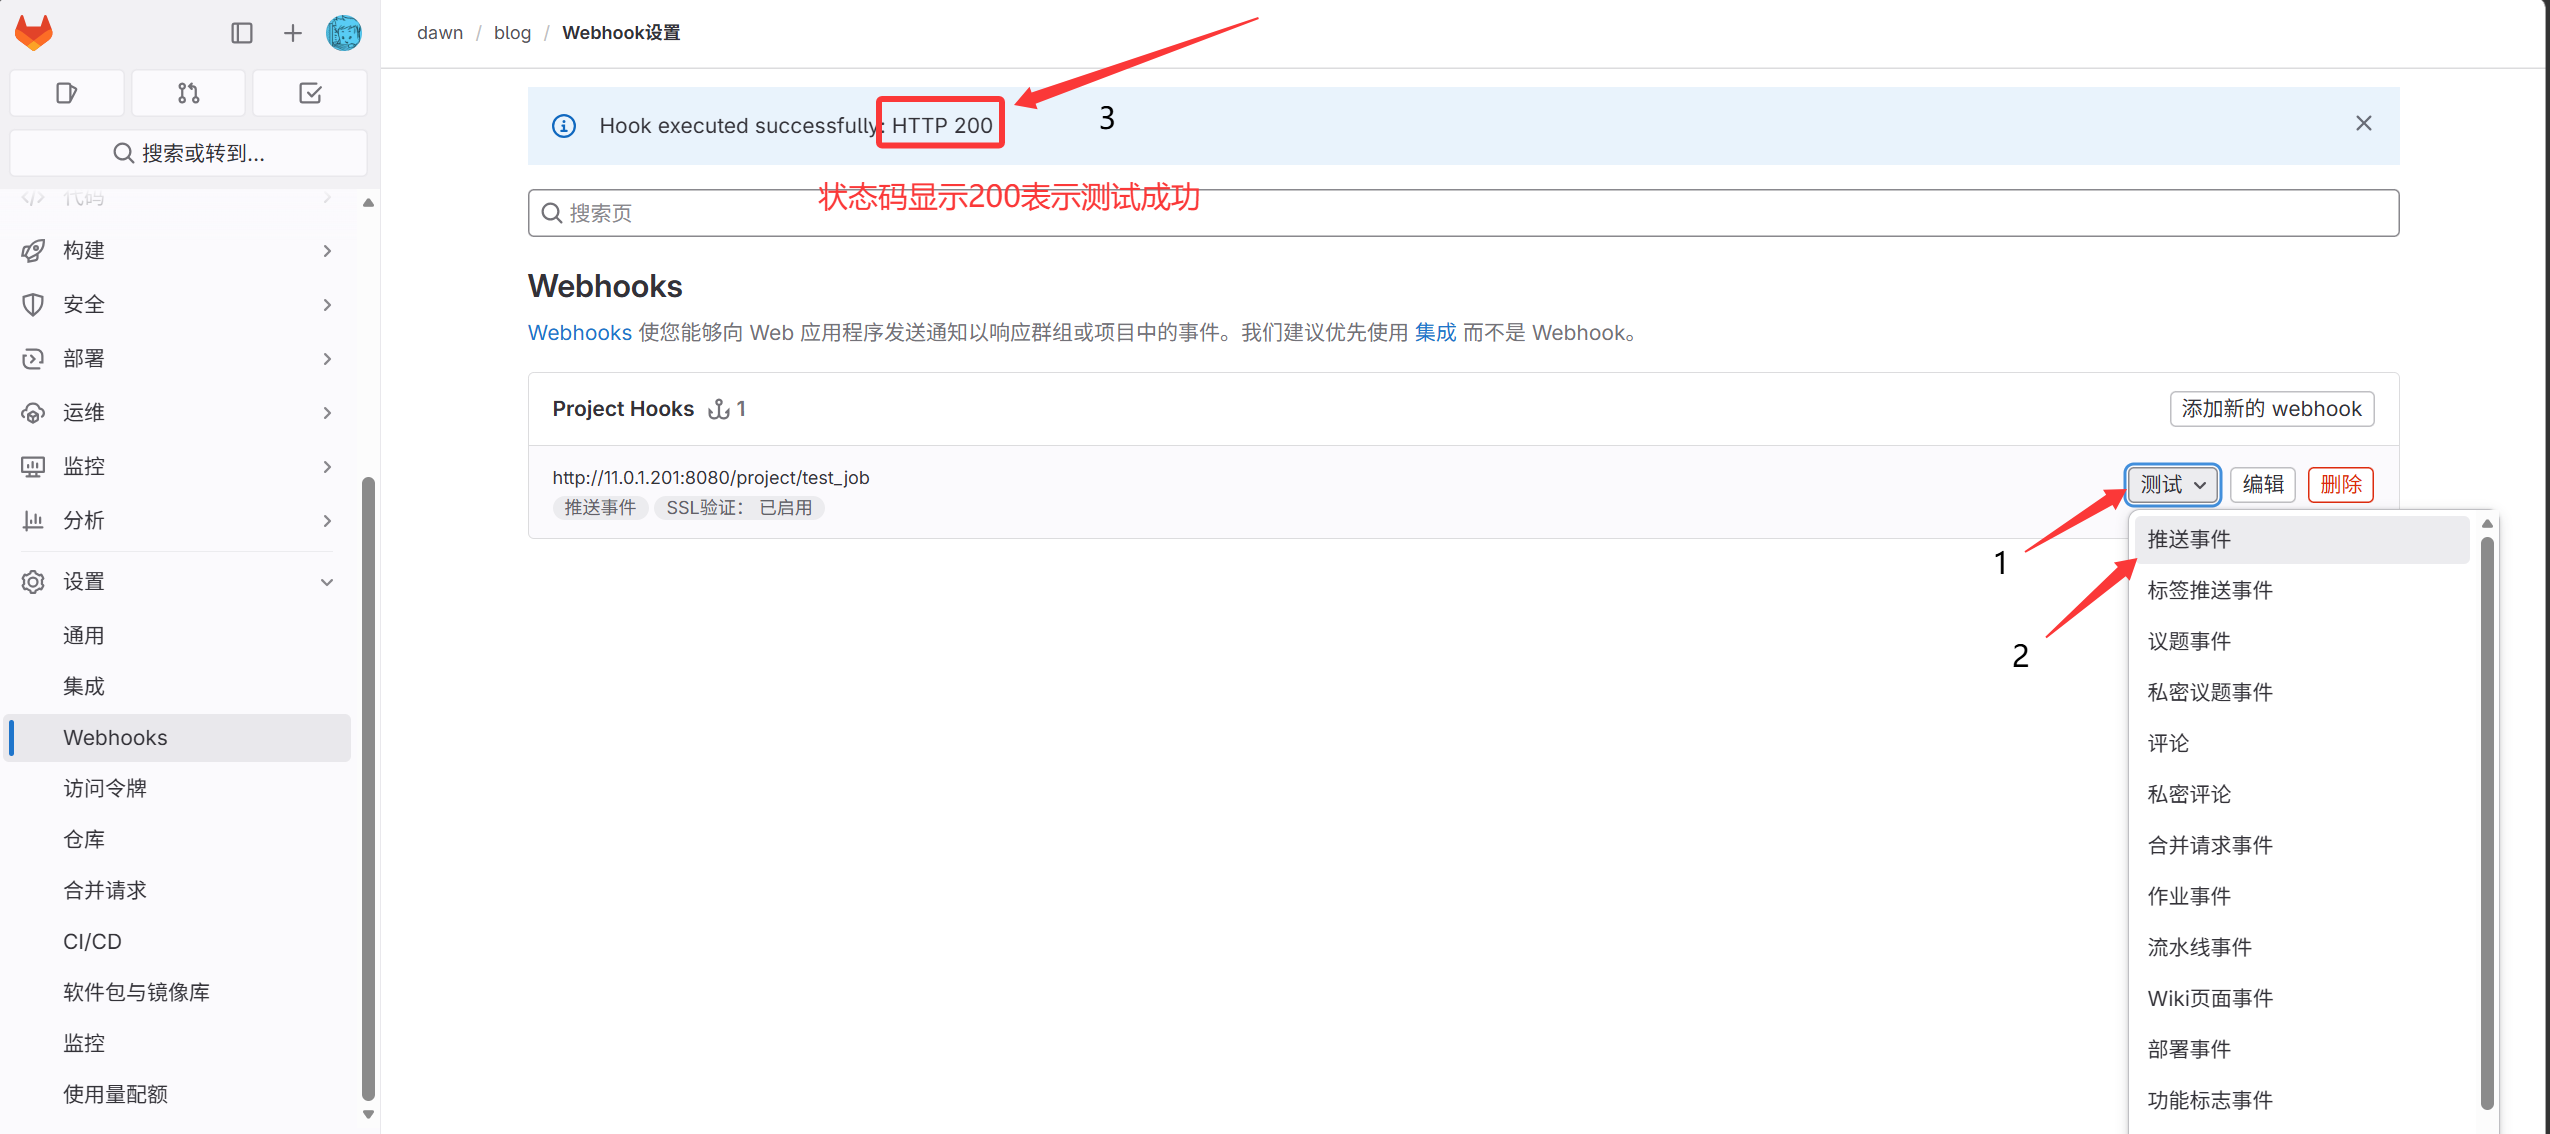Open the user avatar menu
This screenshot has width=2550, height=1134.
click(x=344, y=33)
